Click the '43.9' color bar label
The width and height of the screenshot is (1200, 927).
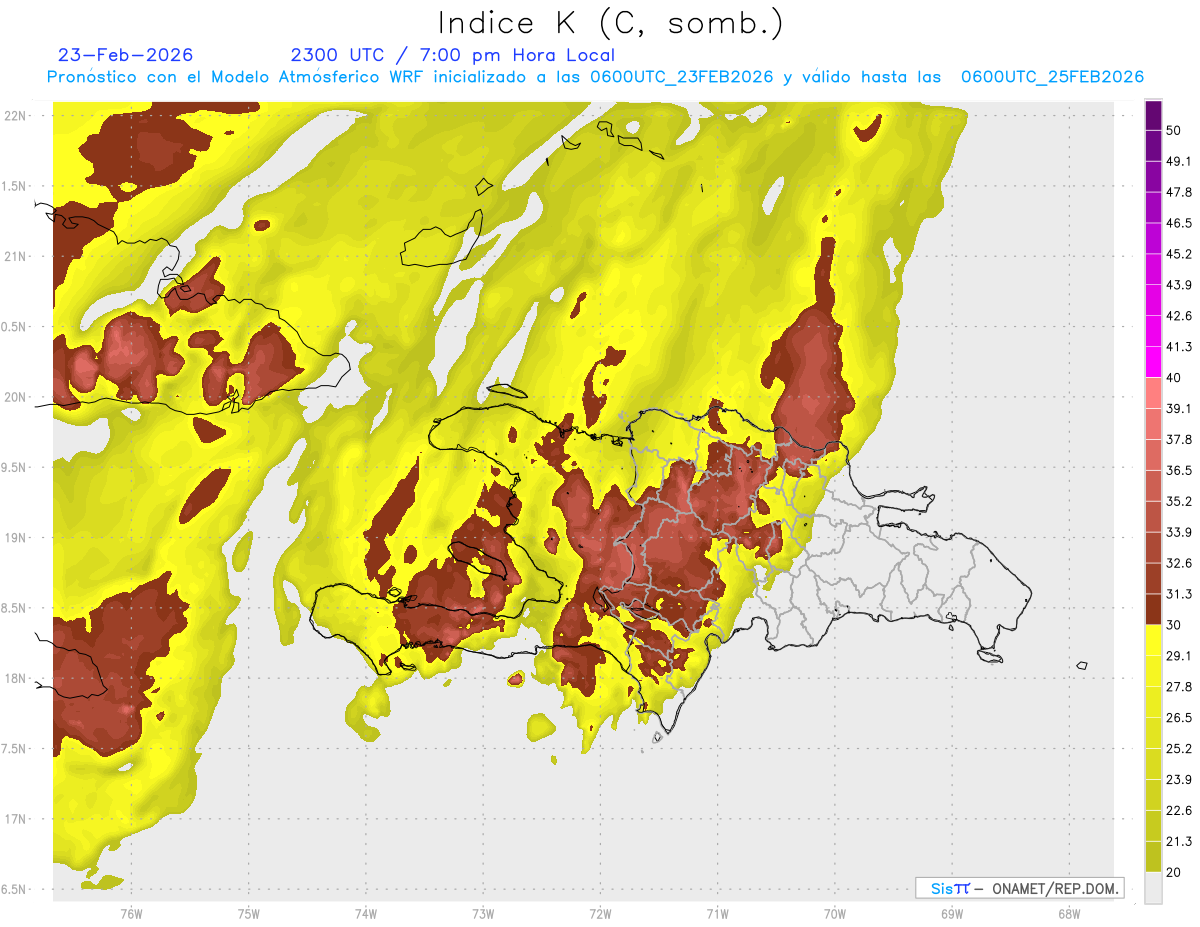(x=1179, y=285)
